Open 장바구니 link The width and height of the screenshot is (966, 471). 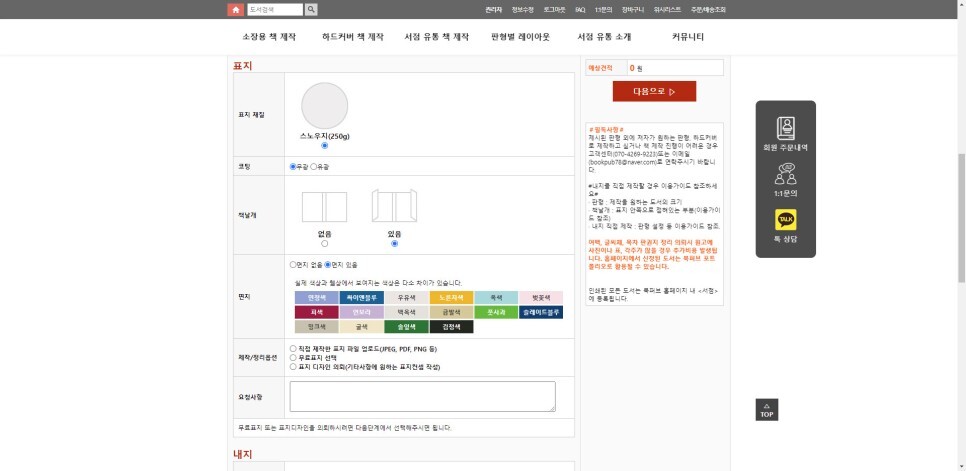pos(633,10)
